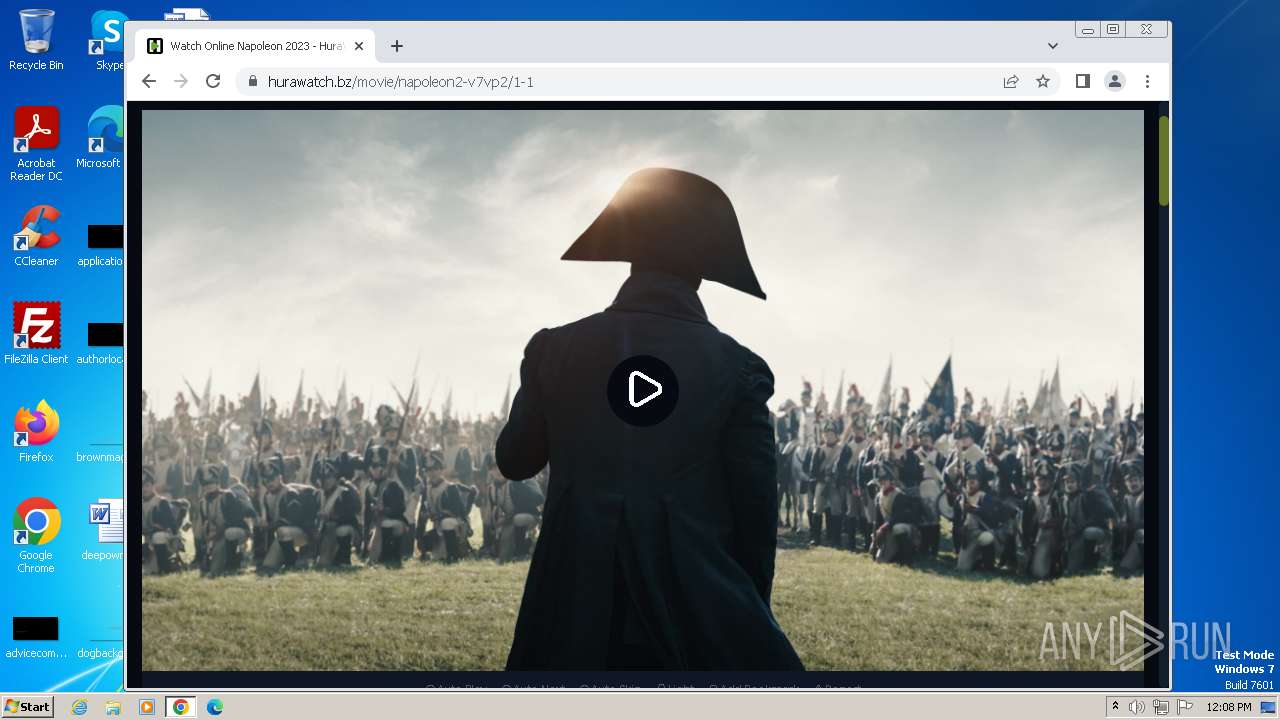Go back to previous page

149,81
